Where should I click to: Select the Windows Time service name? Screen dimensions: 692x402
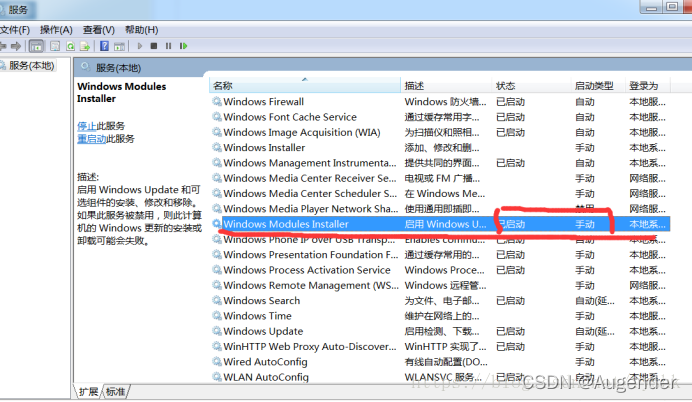coord(257,316)
